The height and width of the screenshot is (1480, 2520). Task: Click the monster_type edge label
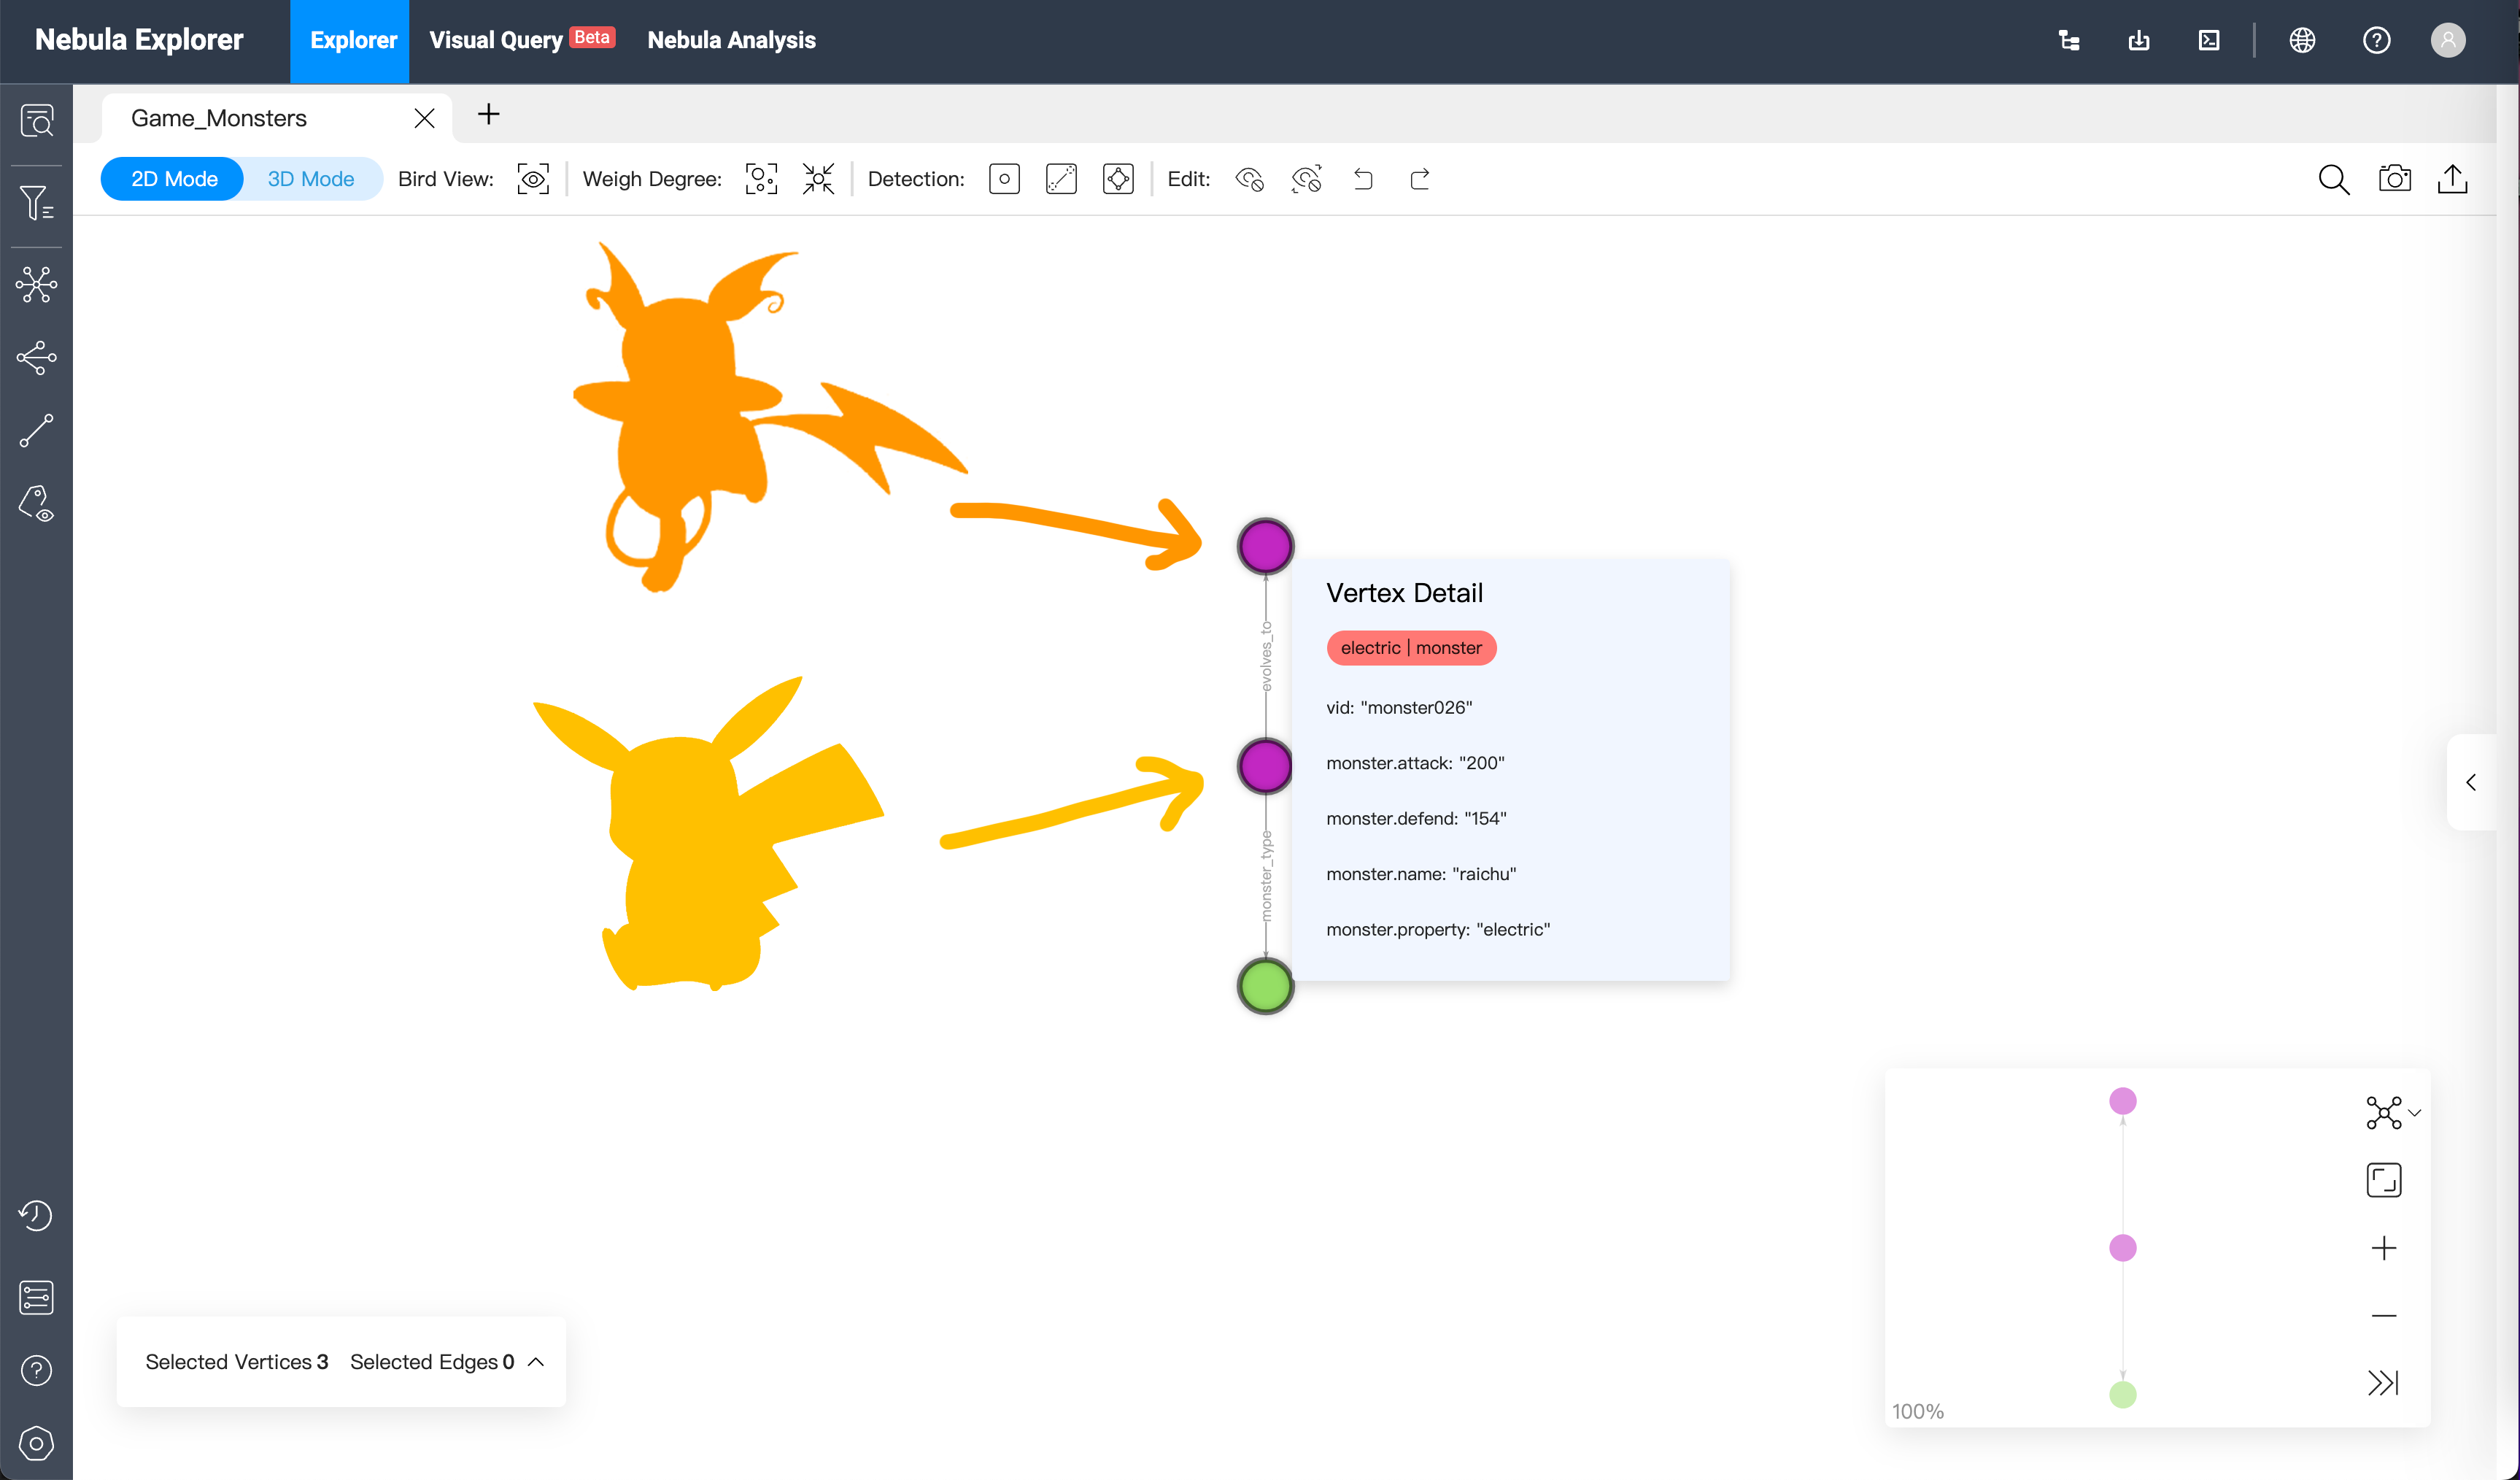point(1266,876)
